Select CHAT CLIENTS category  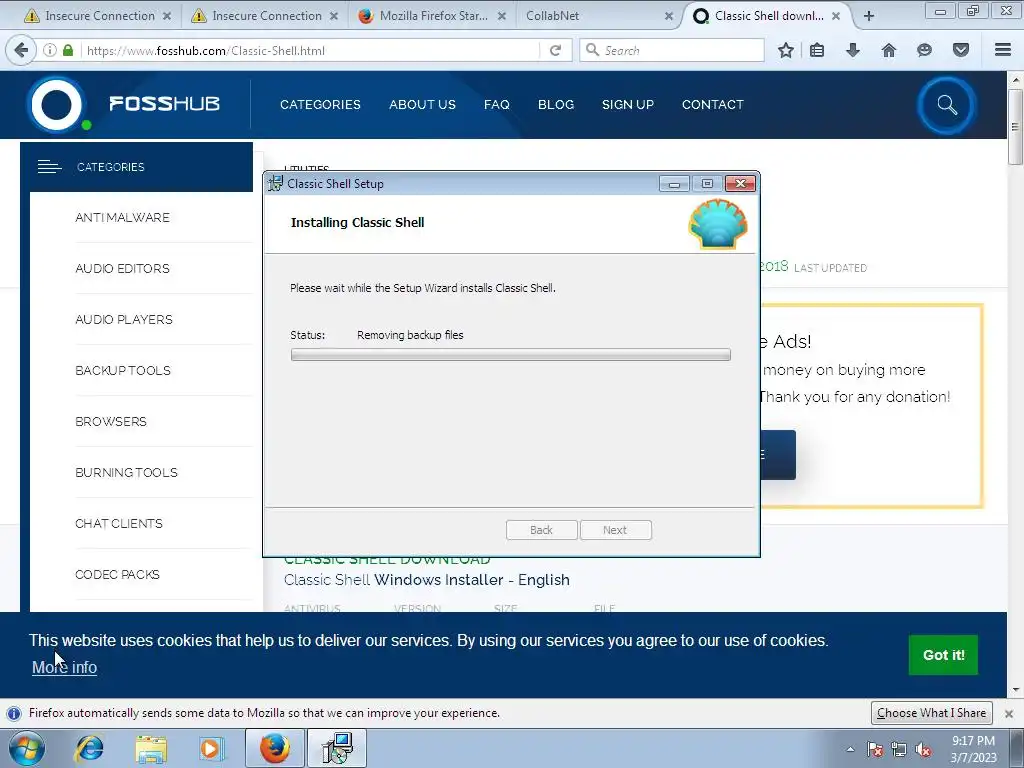pos(118,523)
